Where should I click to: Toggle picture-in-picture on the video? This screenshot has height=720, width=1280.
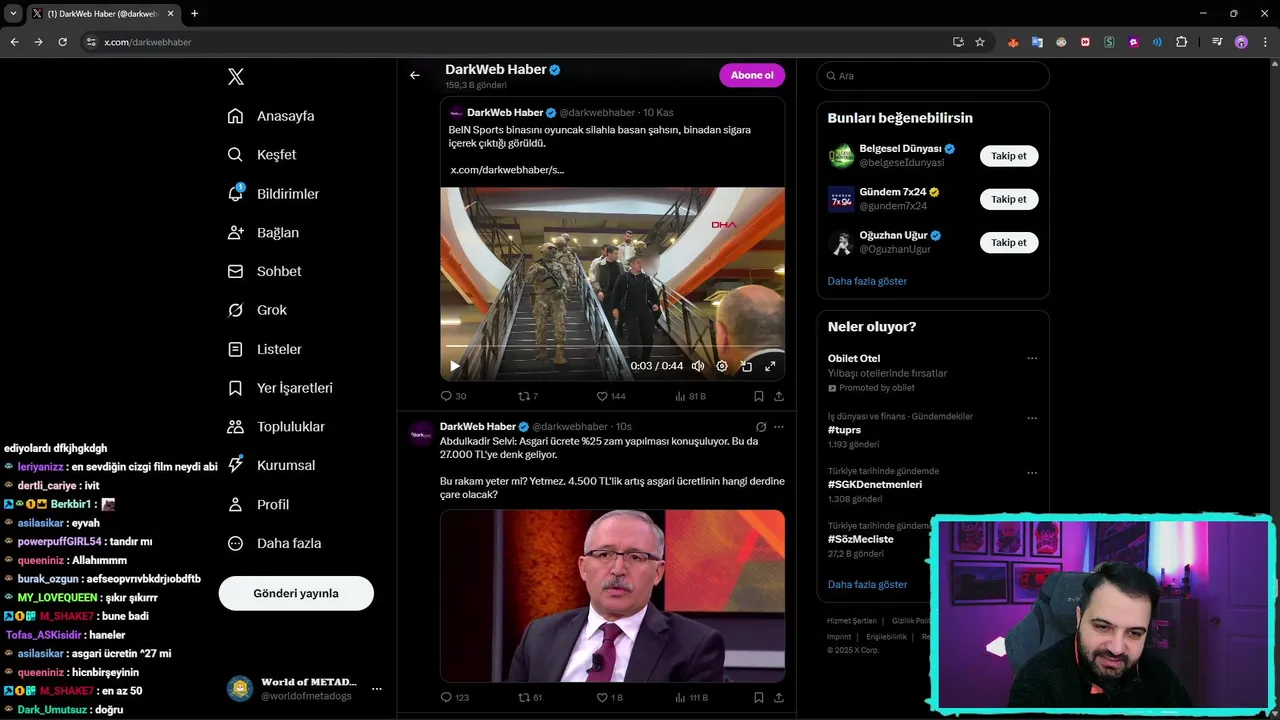pos(746,366)
